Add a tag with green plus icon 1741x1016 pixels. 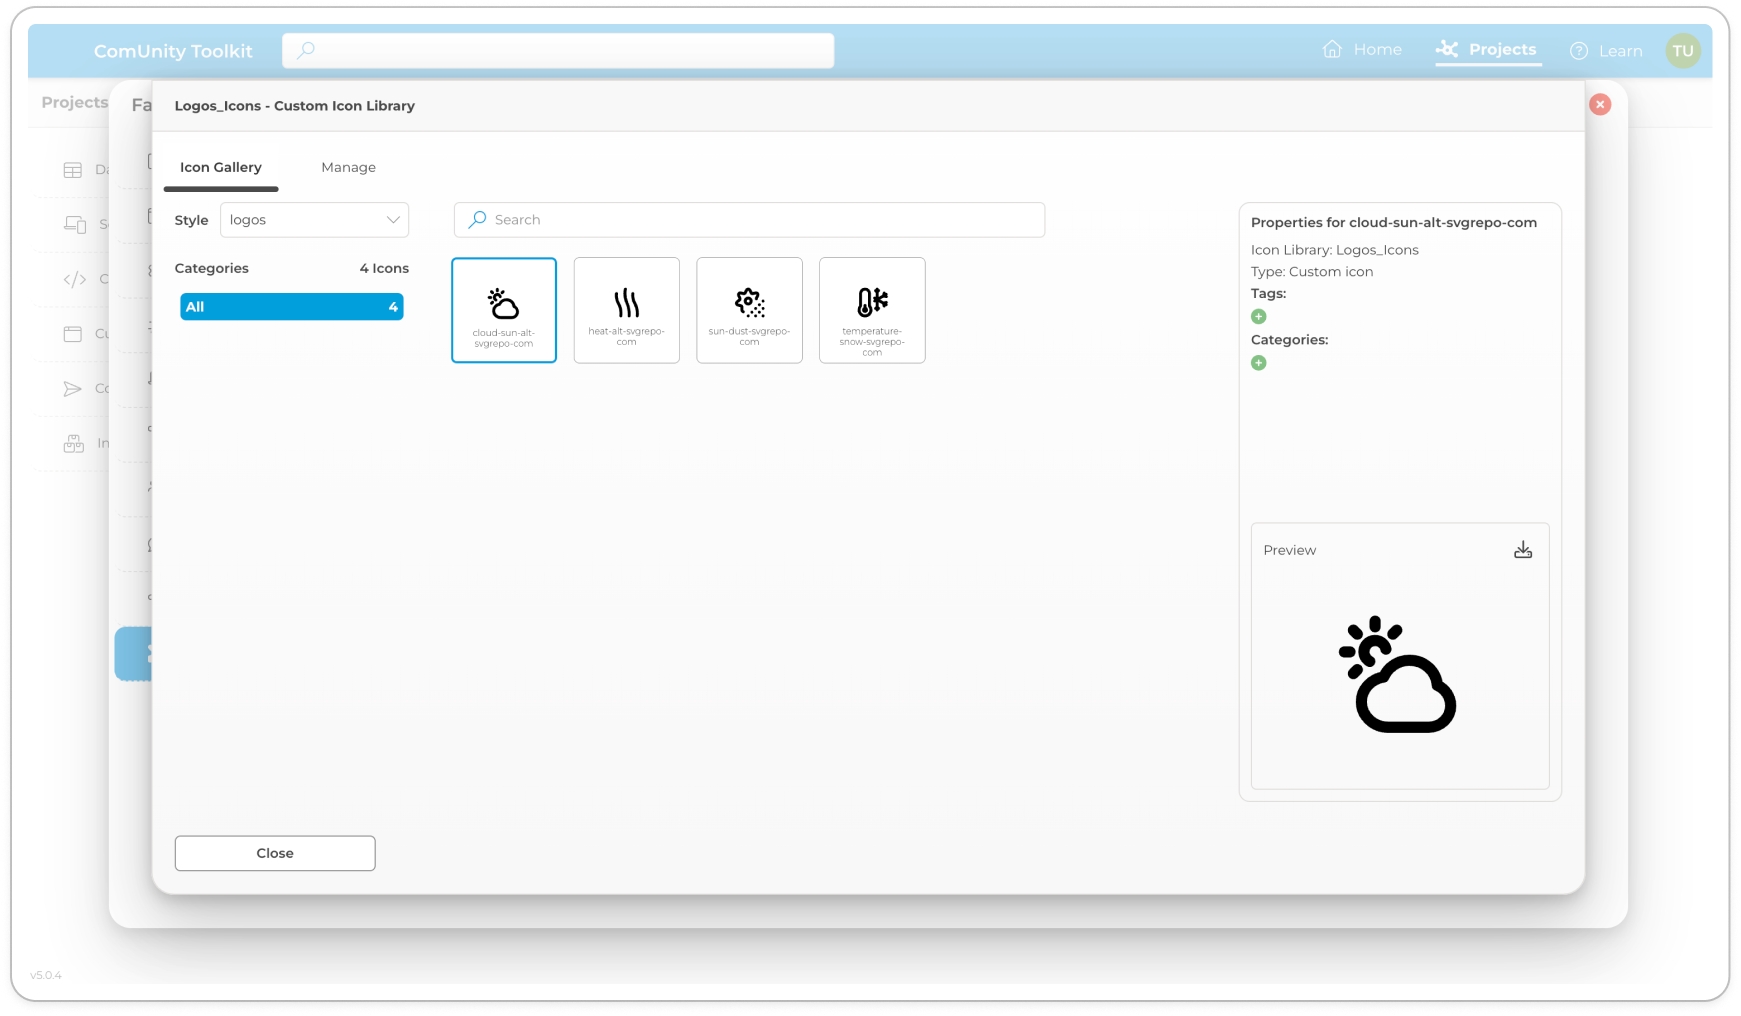[x=1258, y=317]
